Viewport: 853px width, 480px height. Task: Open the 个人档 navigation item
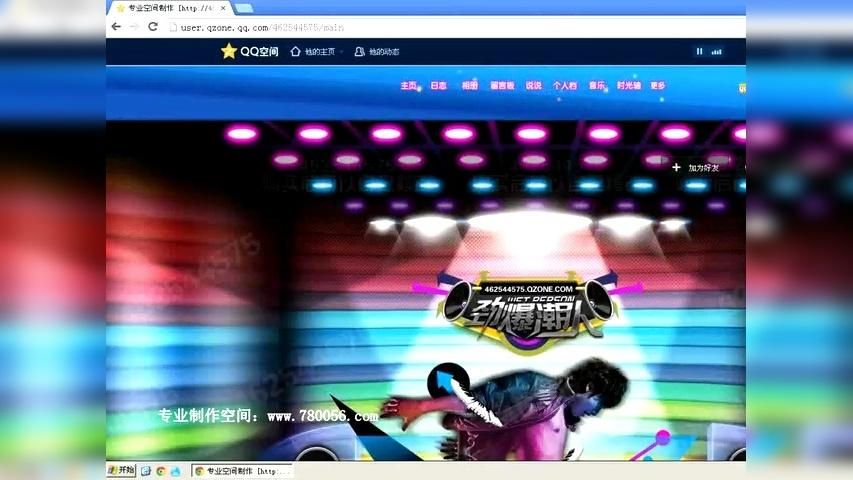(565, 85)
